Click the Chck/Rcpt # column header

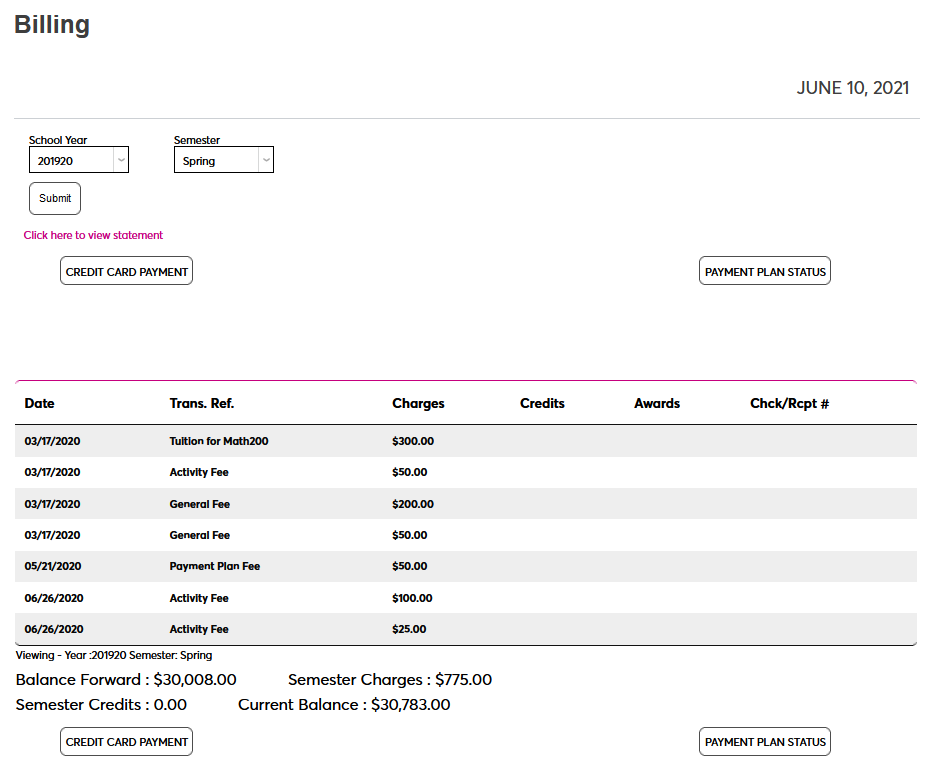click(790, 403)
